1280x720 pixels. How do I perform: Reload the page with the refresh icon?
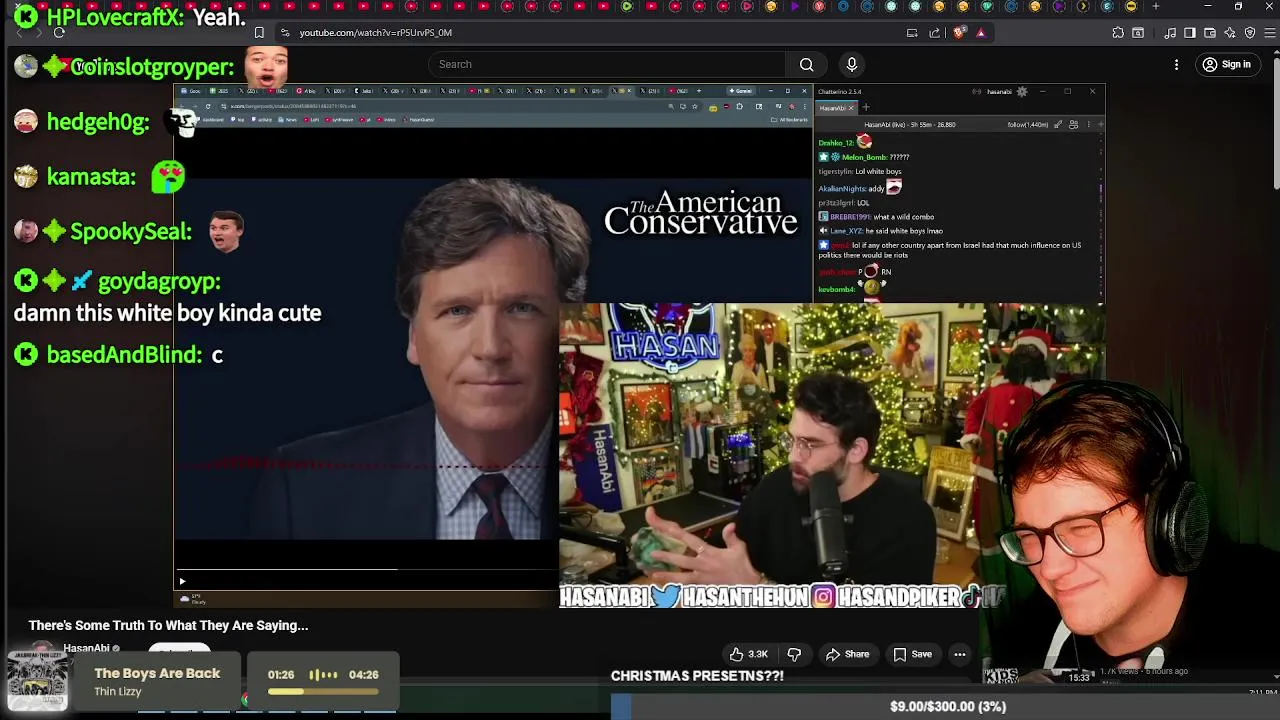pos(59,33)
